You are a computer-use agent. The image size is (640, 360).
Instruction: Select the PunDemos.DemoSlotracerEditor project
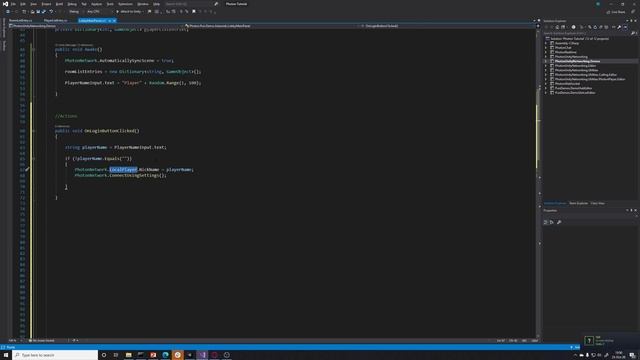point(575,92)
